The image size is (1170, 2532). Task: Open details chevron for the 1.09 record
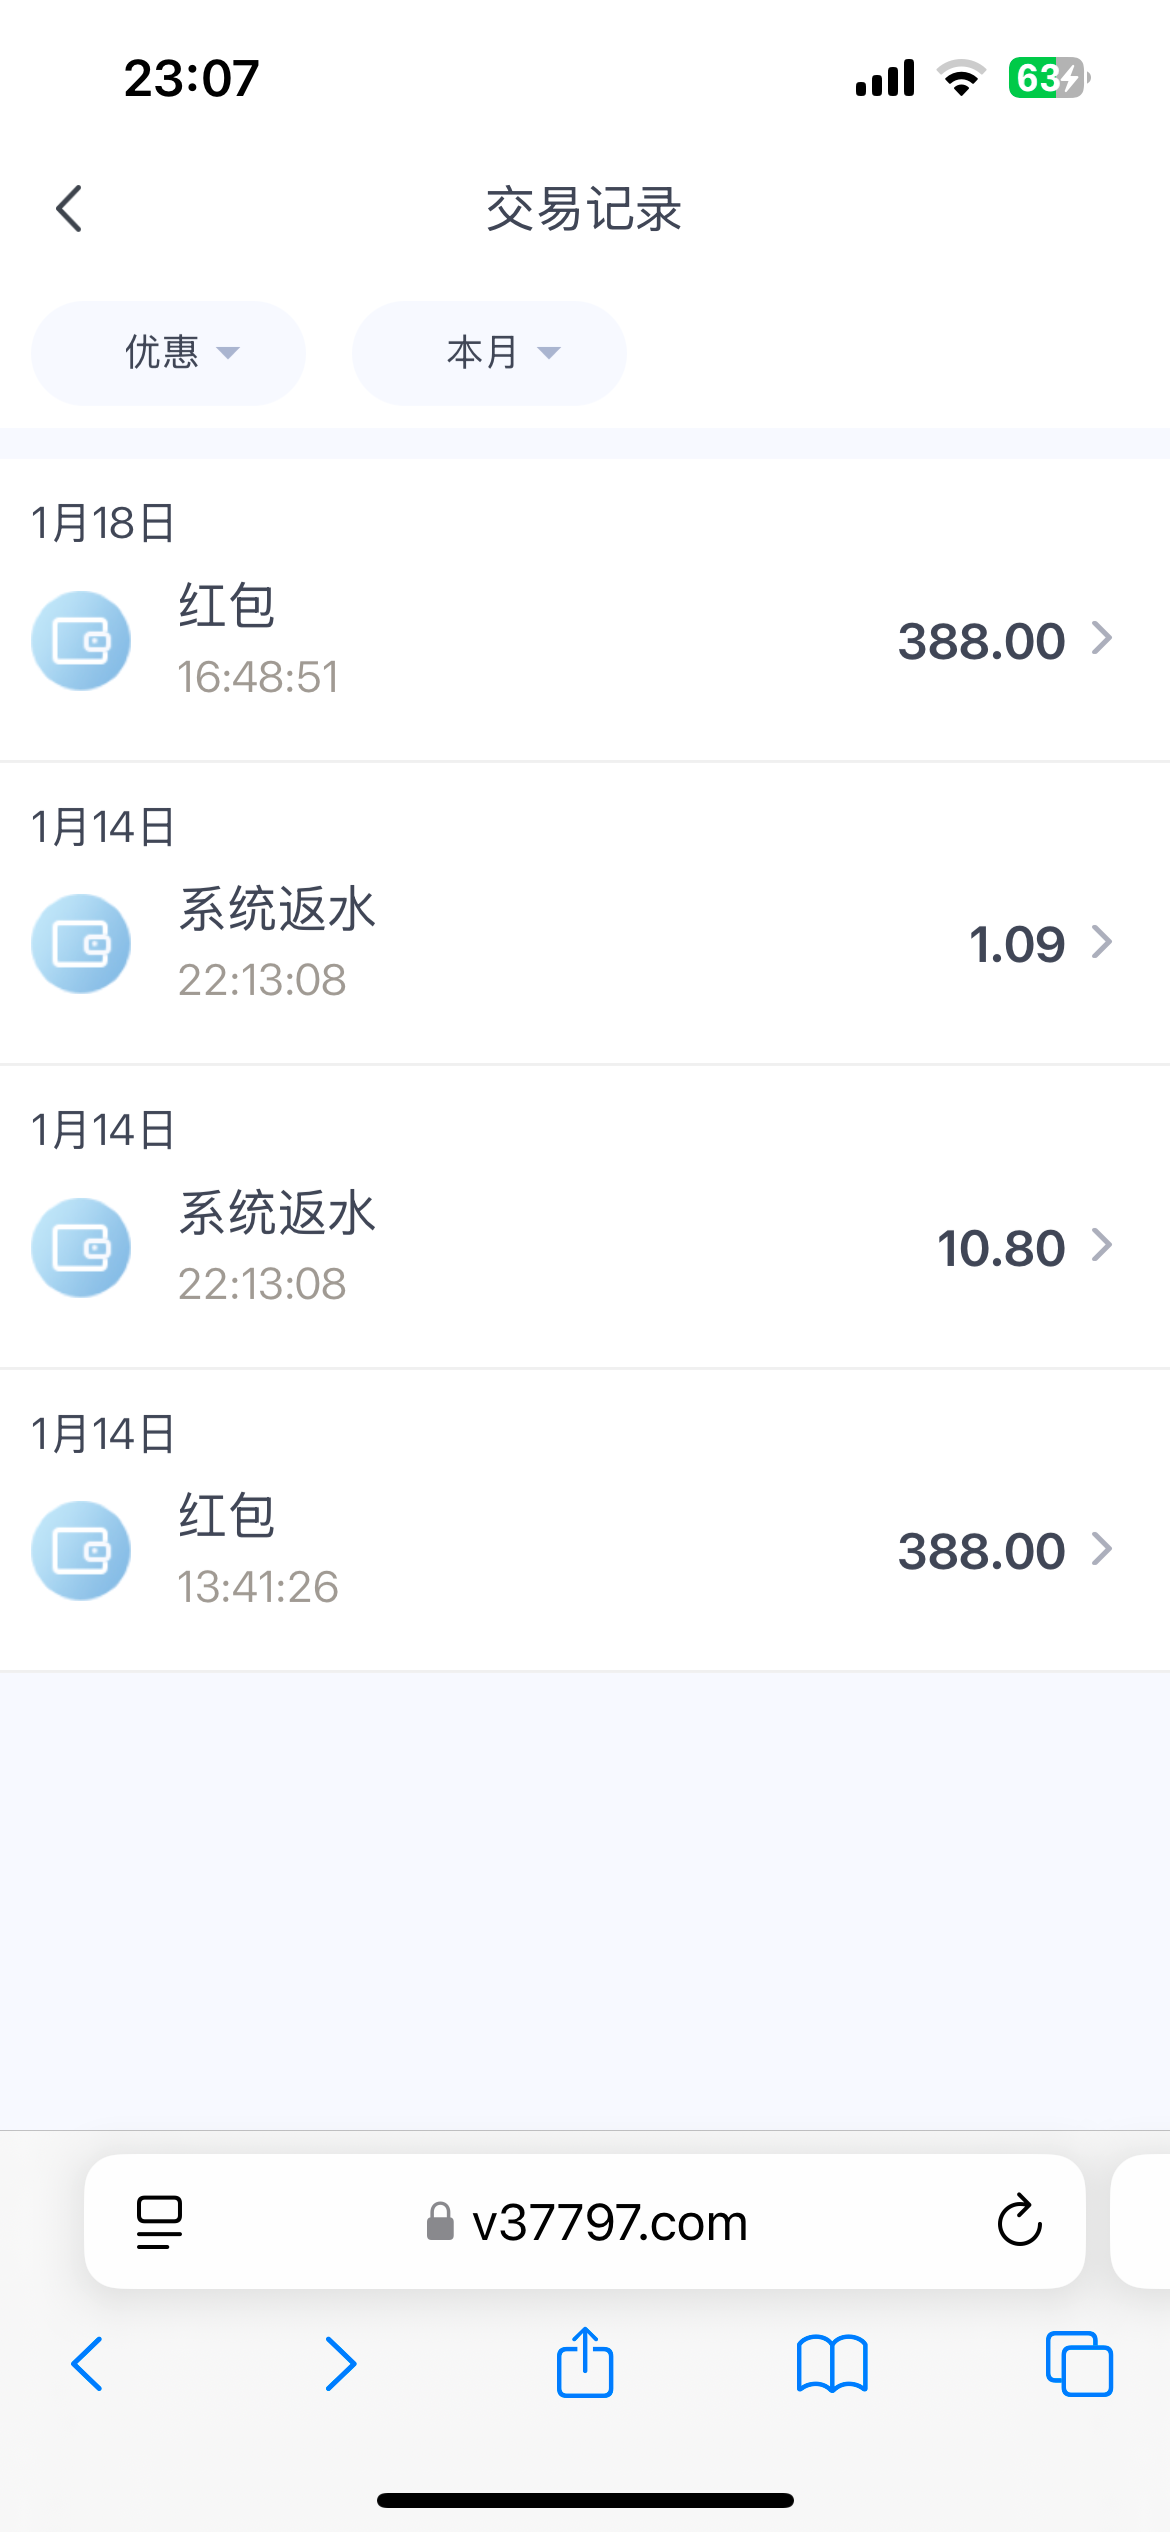coord(1102,942)
